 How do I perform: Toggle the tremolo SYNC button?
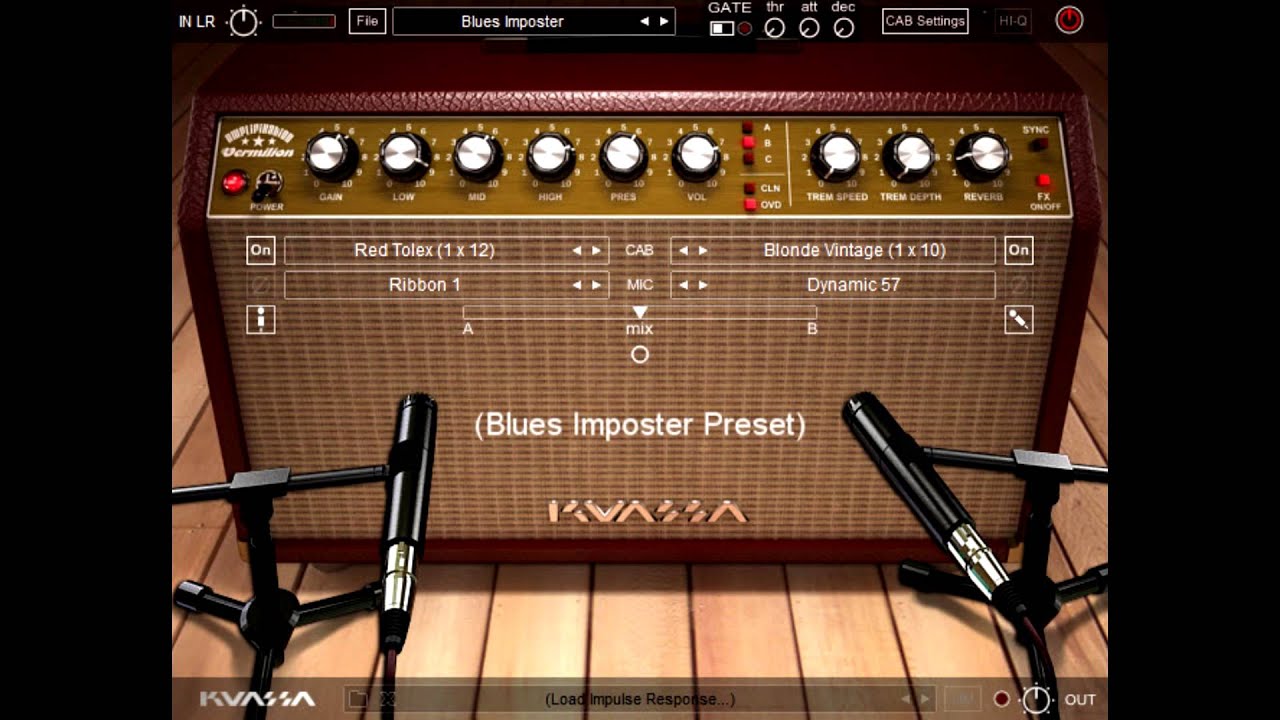point(1041,145)
